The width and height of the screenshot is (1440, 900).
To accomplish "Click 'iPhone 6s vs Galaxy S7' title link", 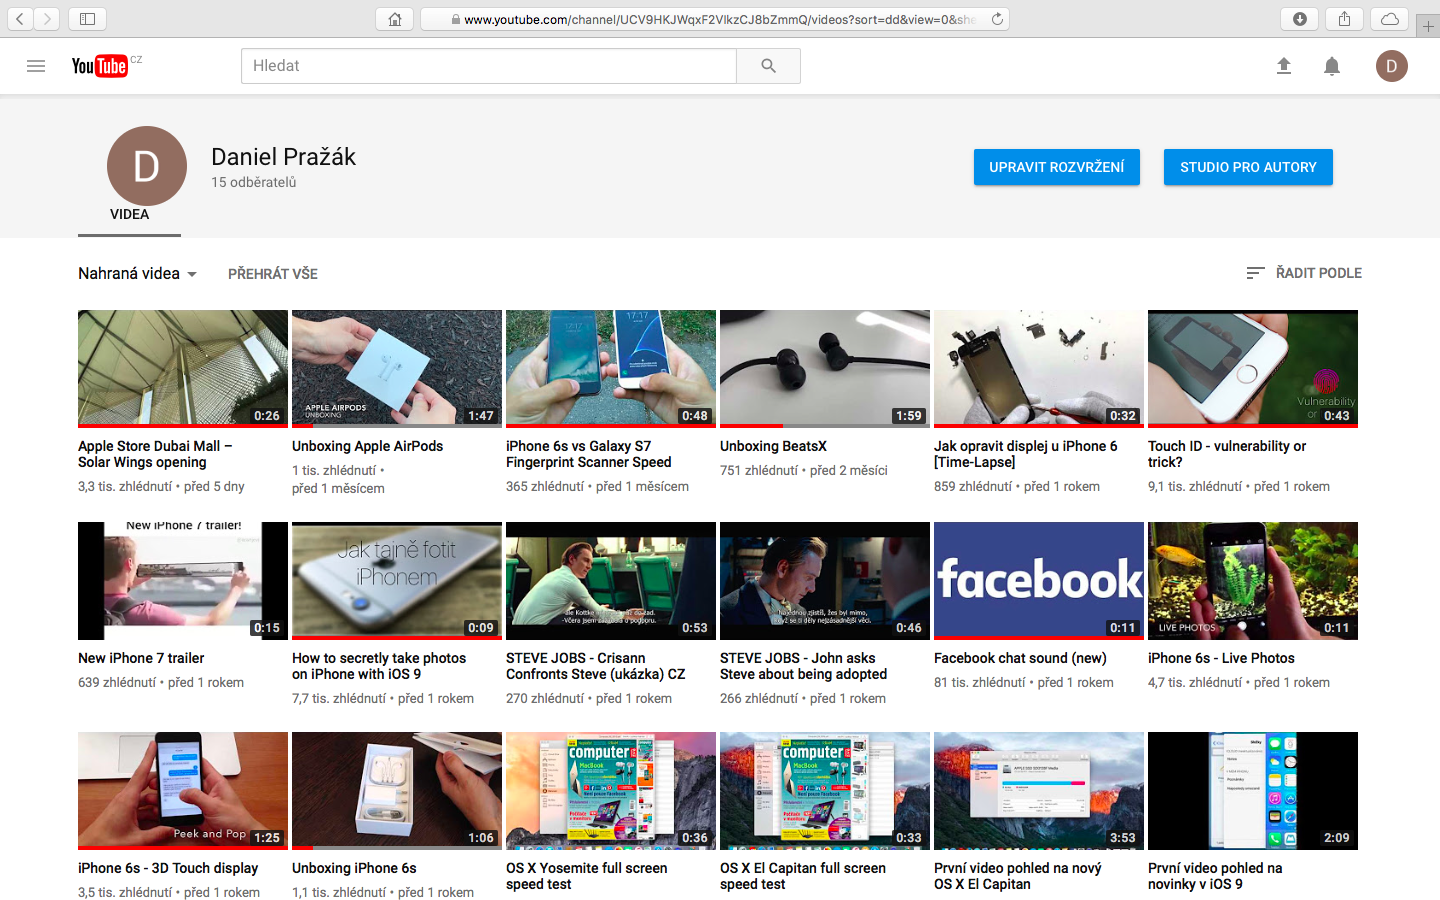I will pyautogui.click(x=589, y=454).
